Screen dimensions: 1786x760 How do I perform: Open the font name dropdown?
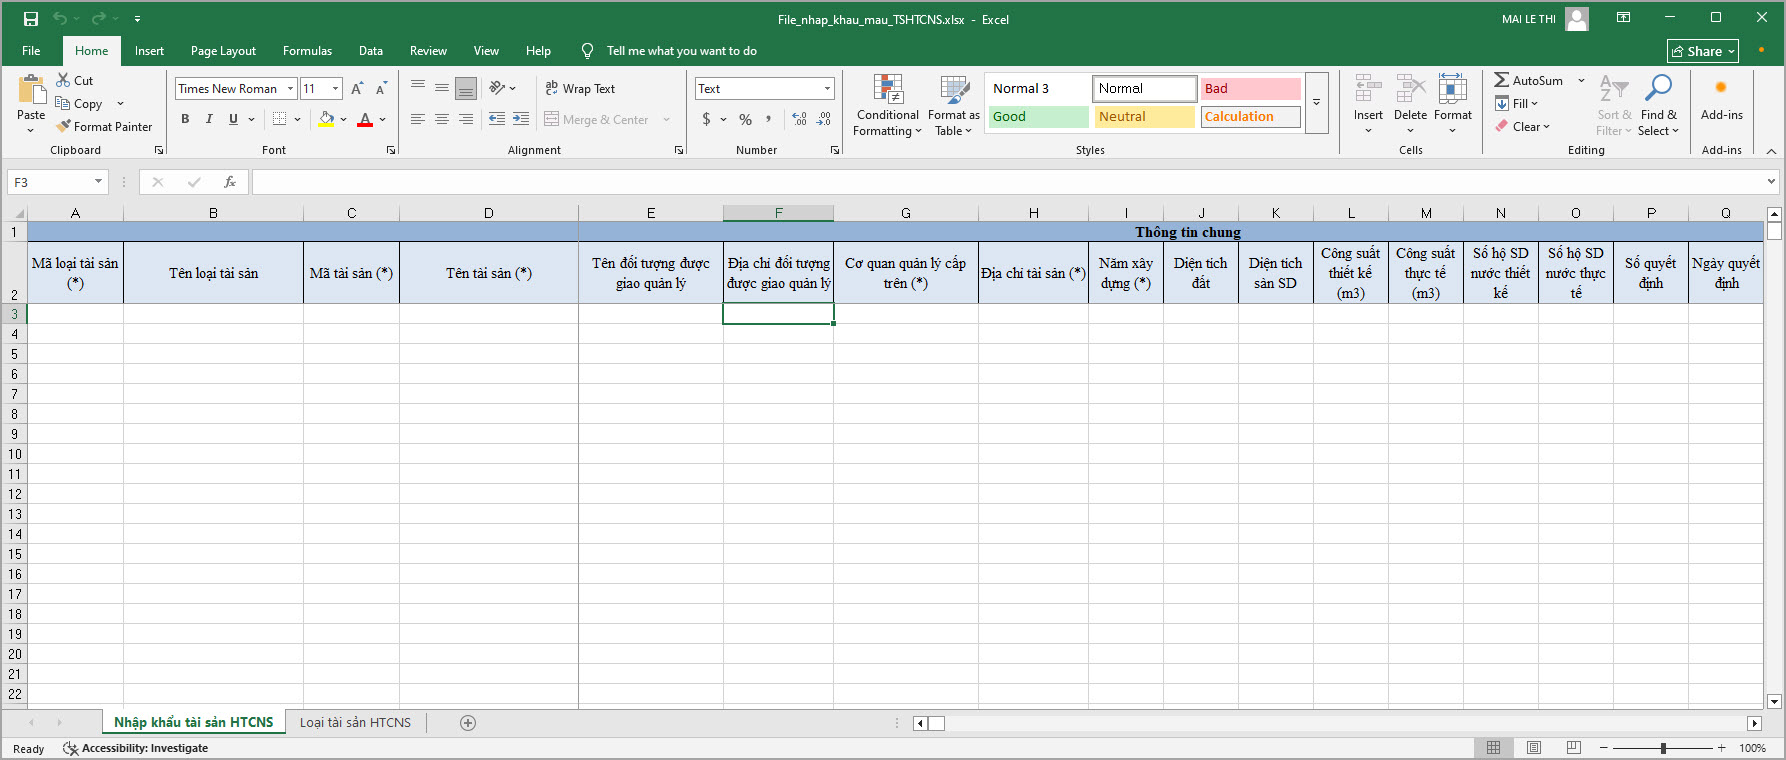point(290,89)
